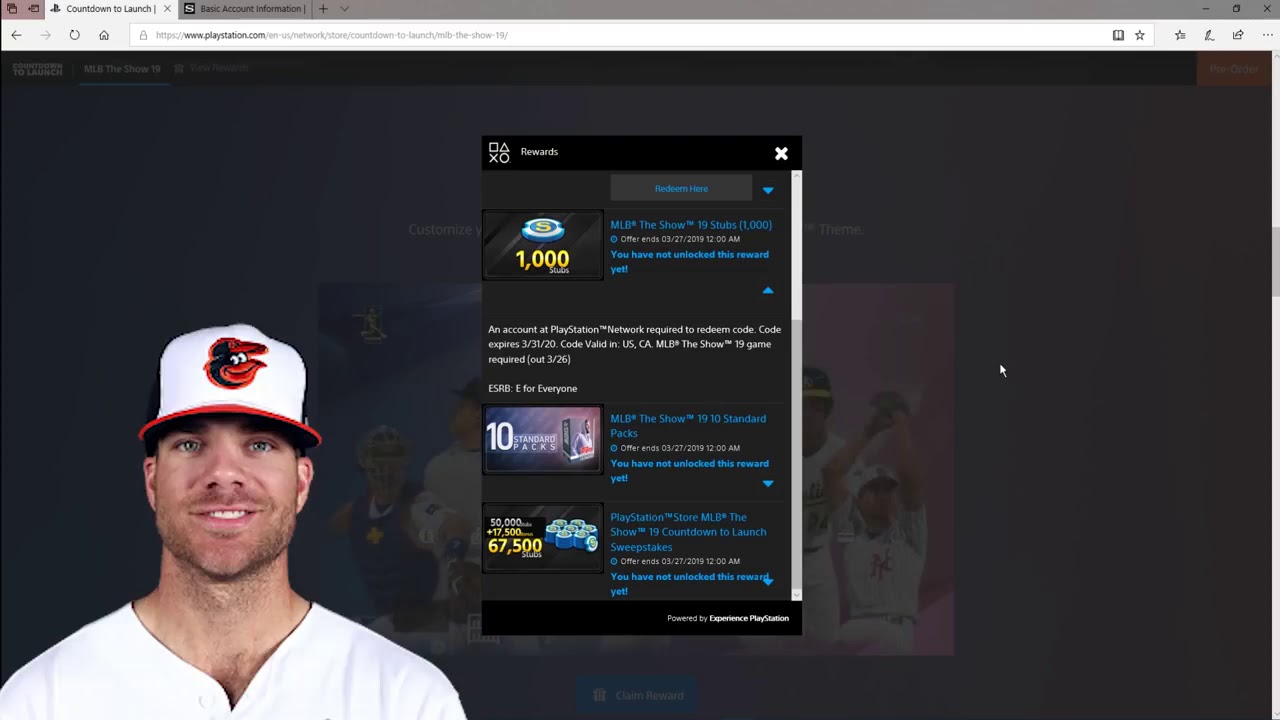1280x720 pixels.
Task: Click the Pre-Order button
Action: click(x=1234, y=69)
